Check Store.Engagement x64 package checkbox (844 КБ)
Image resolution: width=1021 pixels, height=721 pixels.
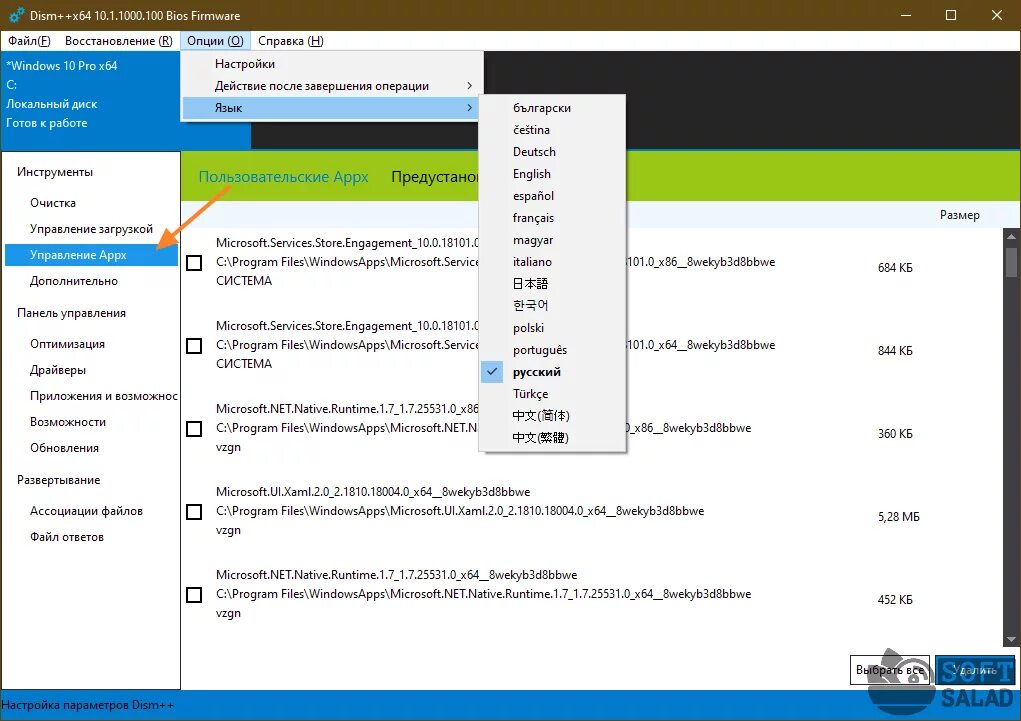194,345
